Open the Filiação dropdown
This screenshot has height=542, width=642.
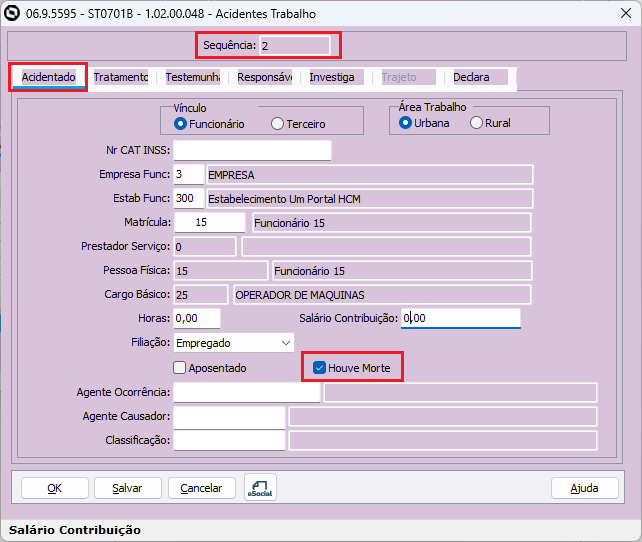click(x=234, y=343)
